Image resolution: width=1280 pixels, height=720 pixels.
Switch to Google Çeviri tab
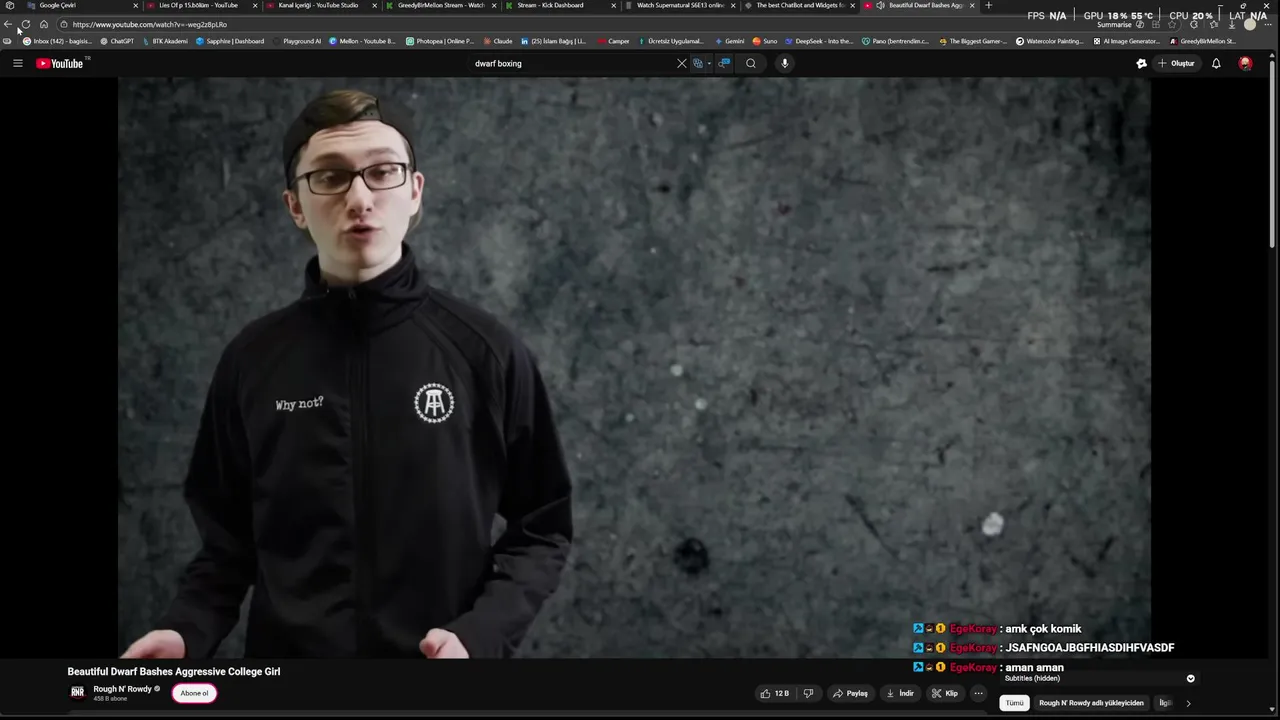80,5
